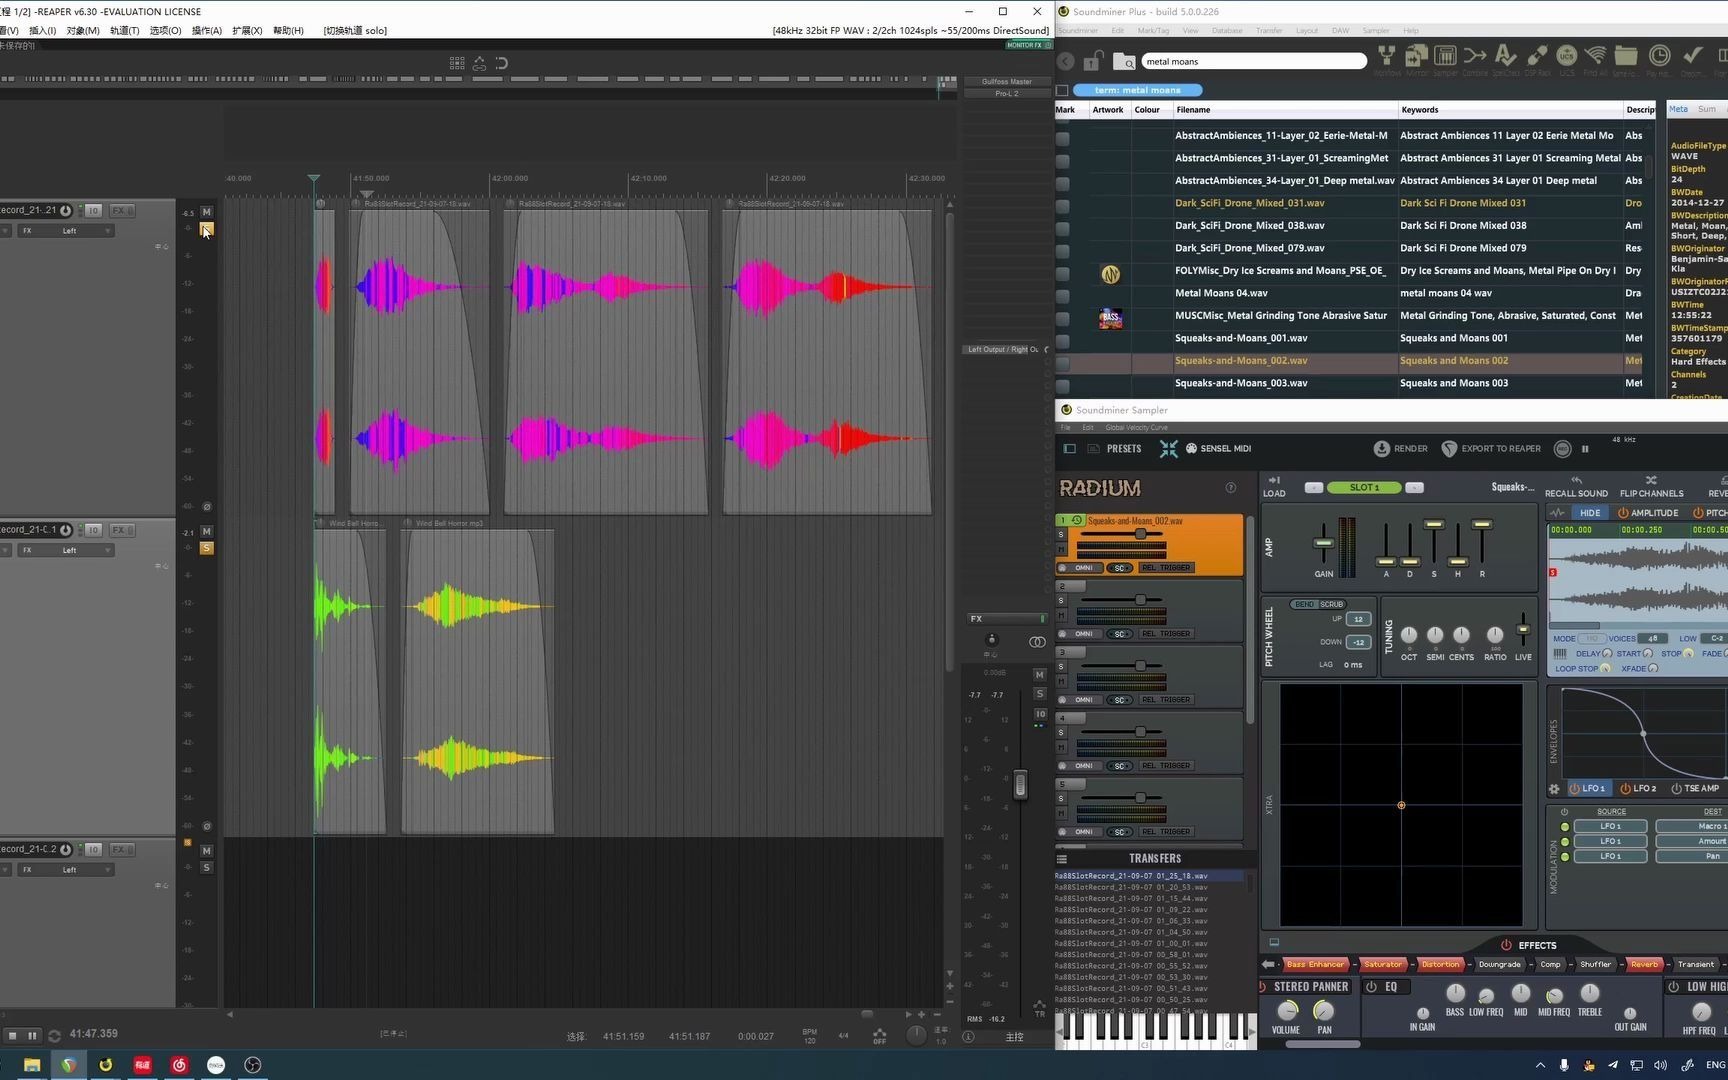Click the Radium help question mark icon

click(x=1231, y=488)
